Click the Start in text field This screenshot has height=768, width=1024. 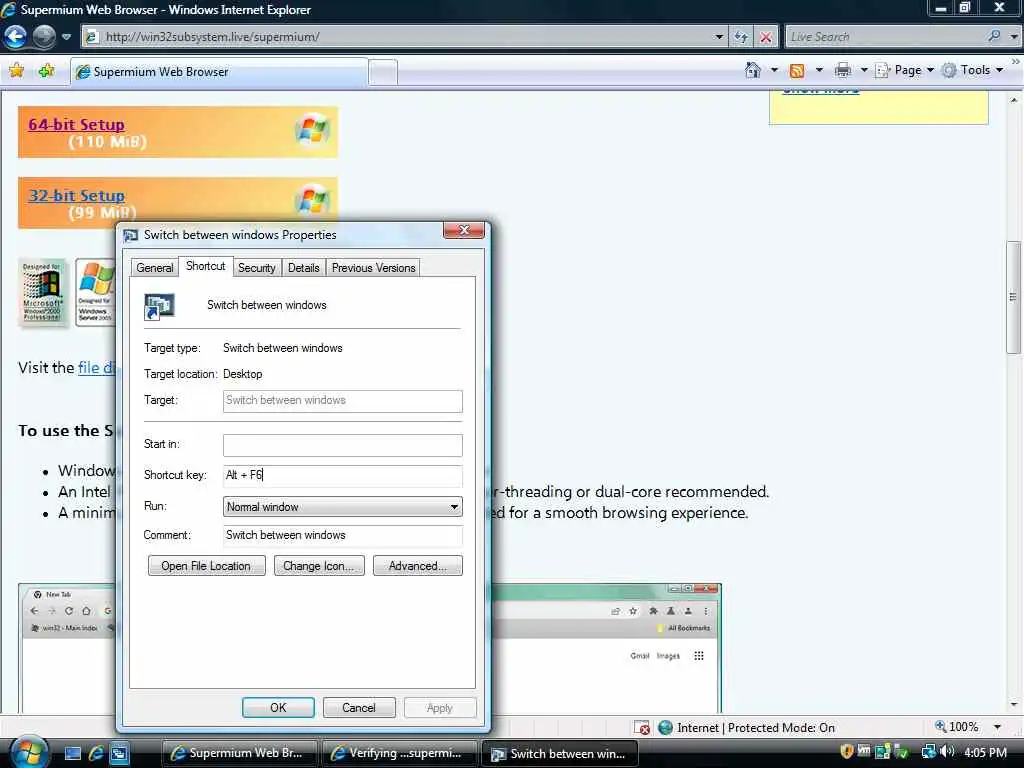click(x=343, y=445)
